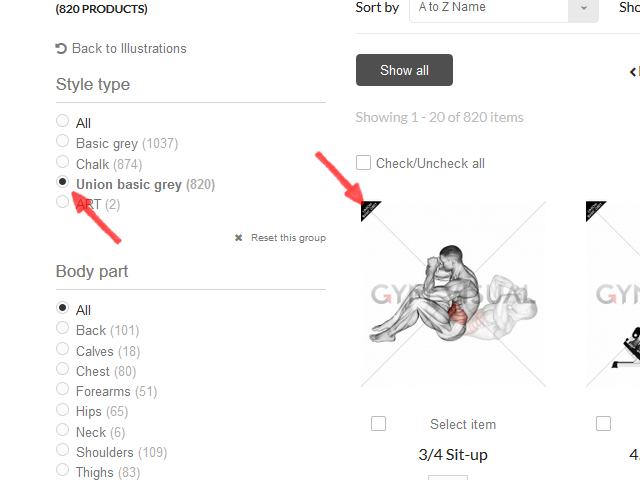
Task: Go Back to Illustrations link
Action: point(129,49)
